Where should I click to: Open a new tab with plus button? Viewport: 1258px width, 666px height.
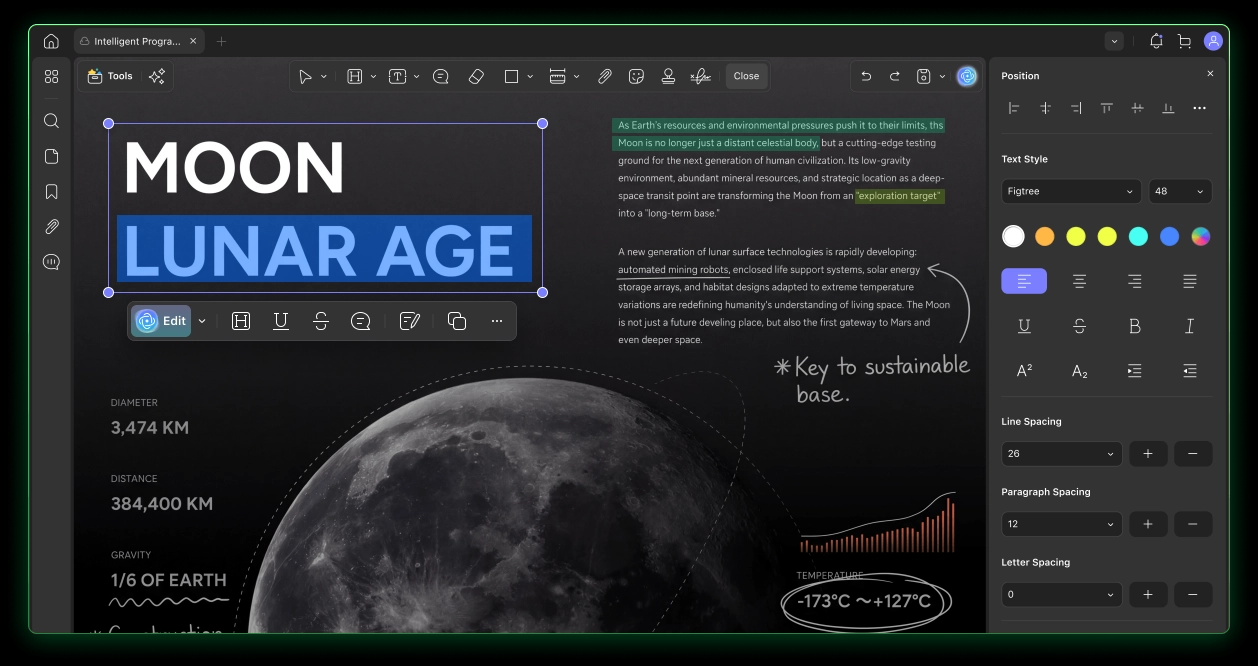(222, 41)
